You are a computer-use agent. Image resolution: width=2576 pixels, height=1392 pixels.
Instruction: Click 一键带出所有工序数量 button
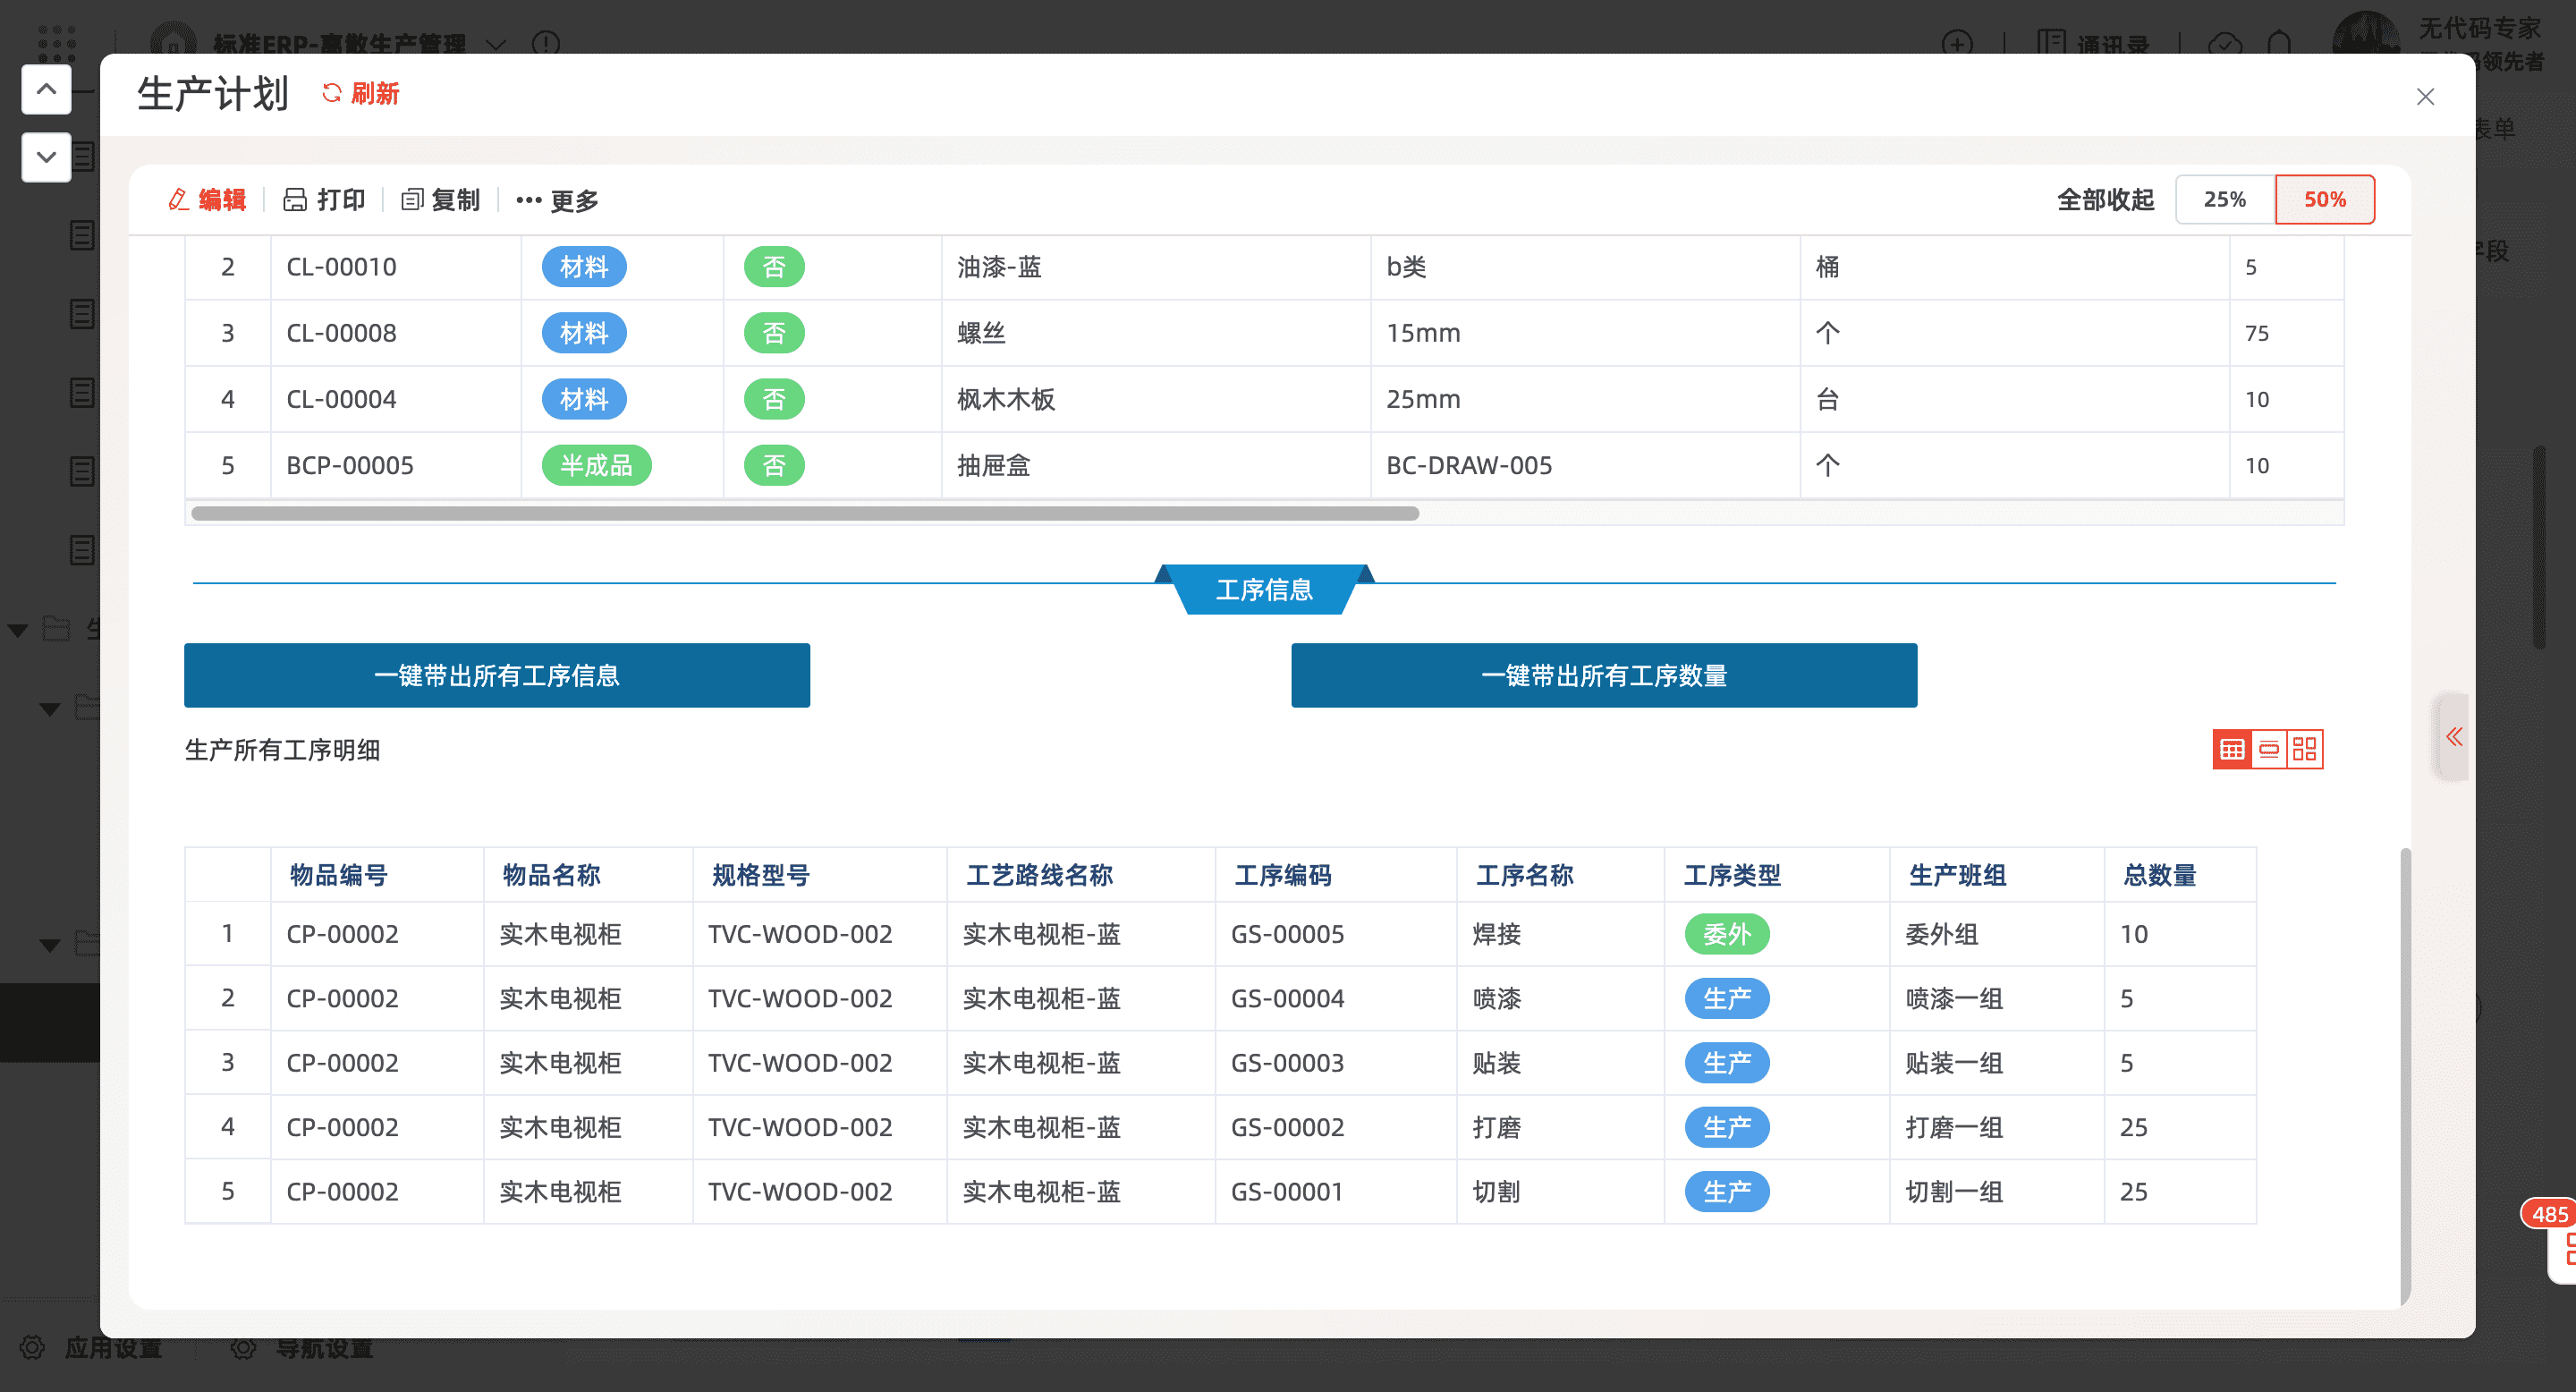click(1603, 675)
